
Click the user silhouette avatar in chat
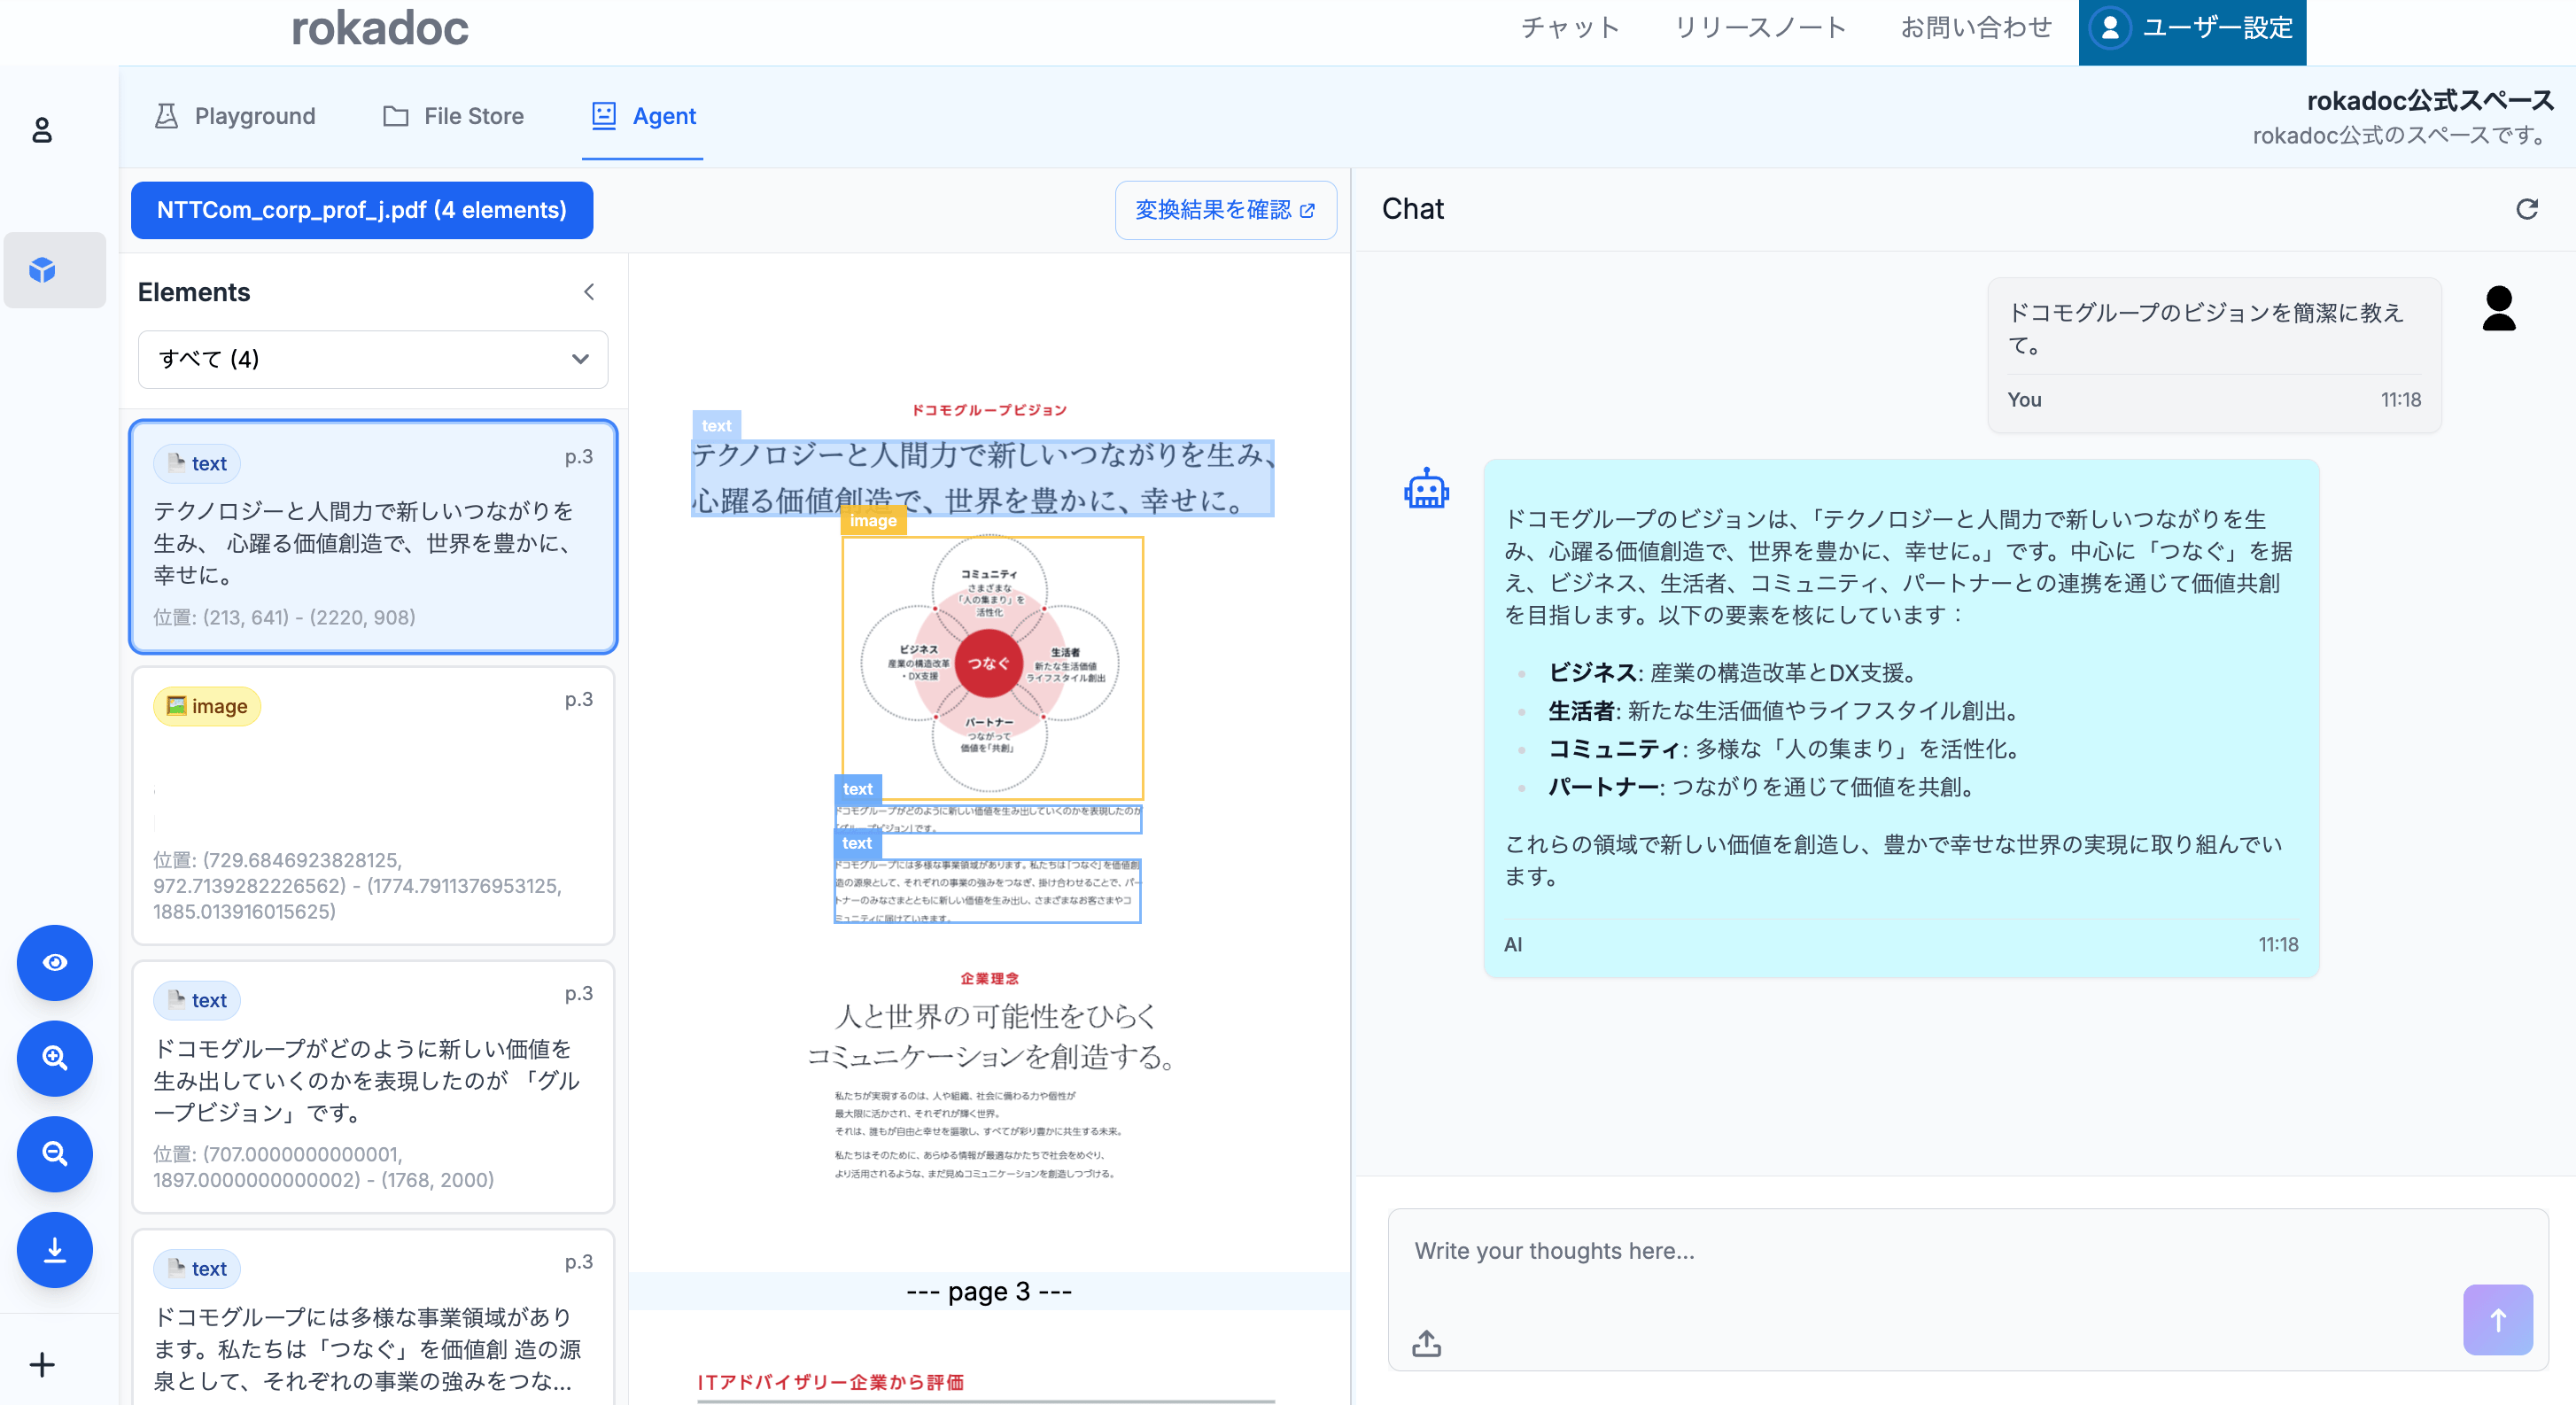[x=2499, y=308]
